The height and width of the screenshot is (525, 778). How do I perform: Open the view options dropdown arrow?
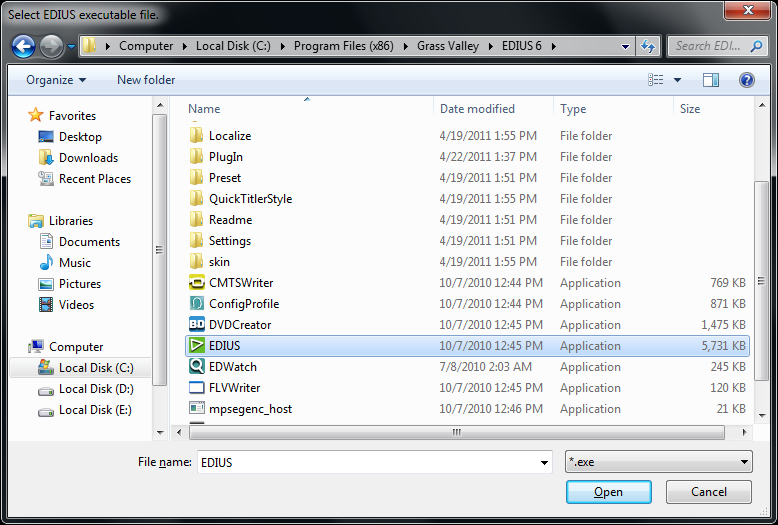[x=677, y=80]
